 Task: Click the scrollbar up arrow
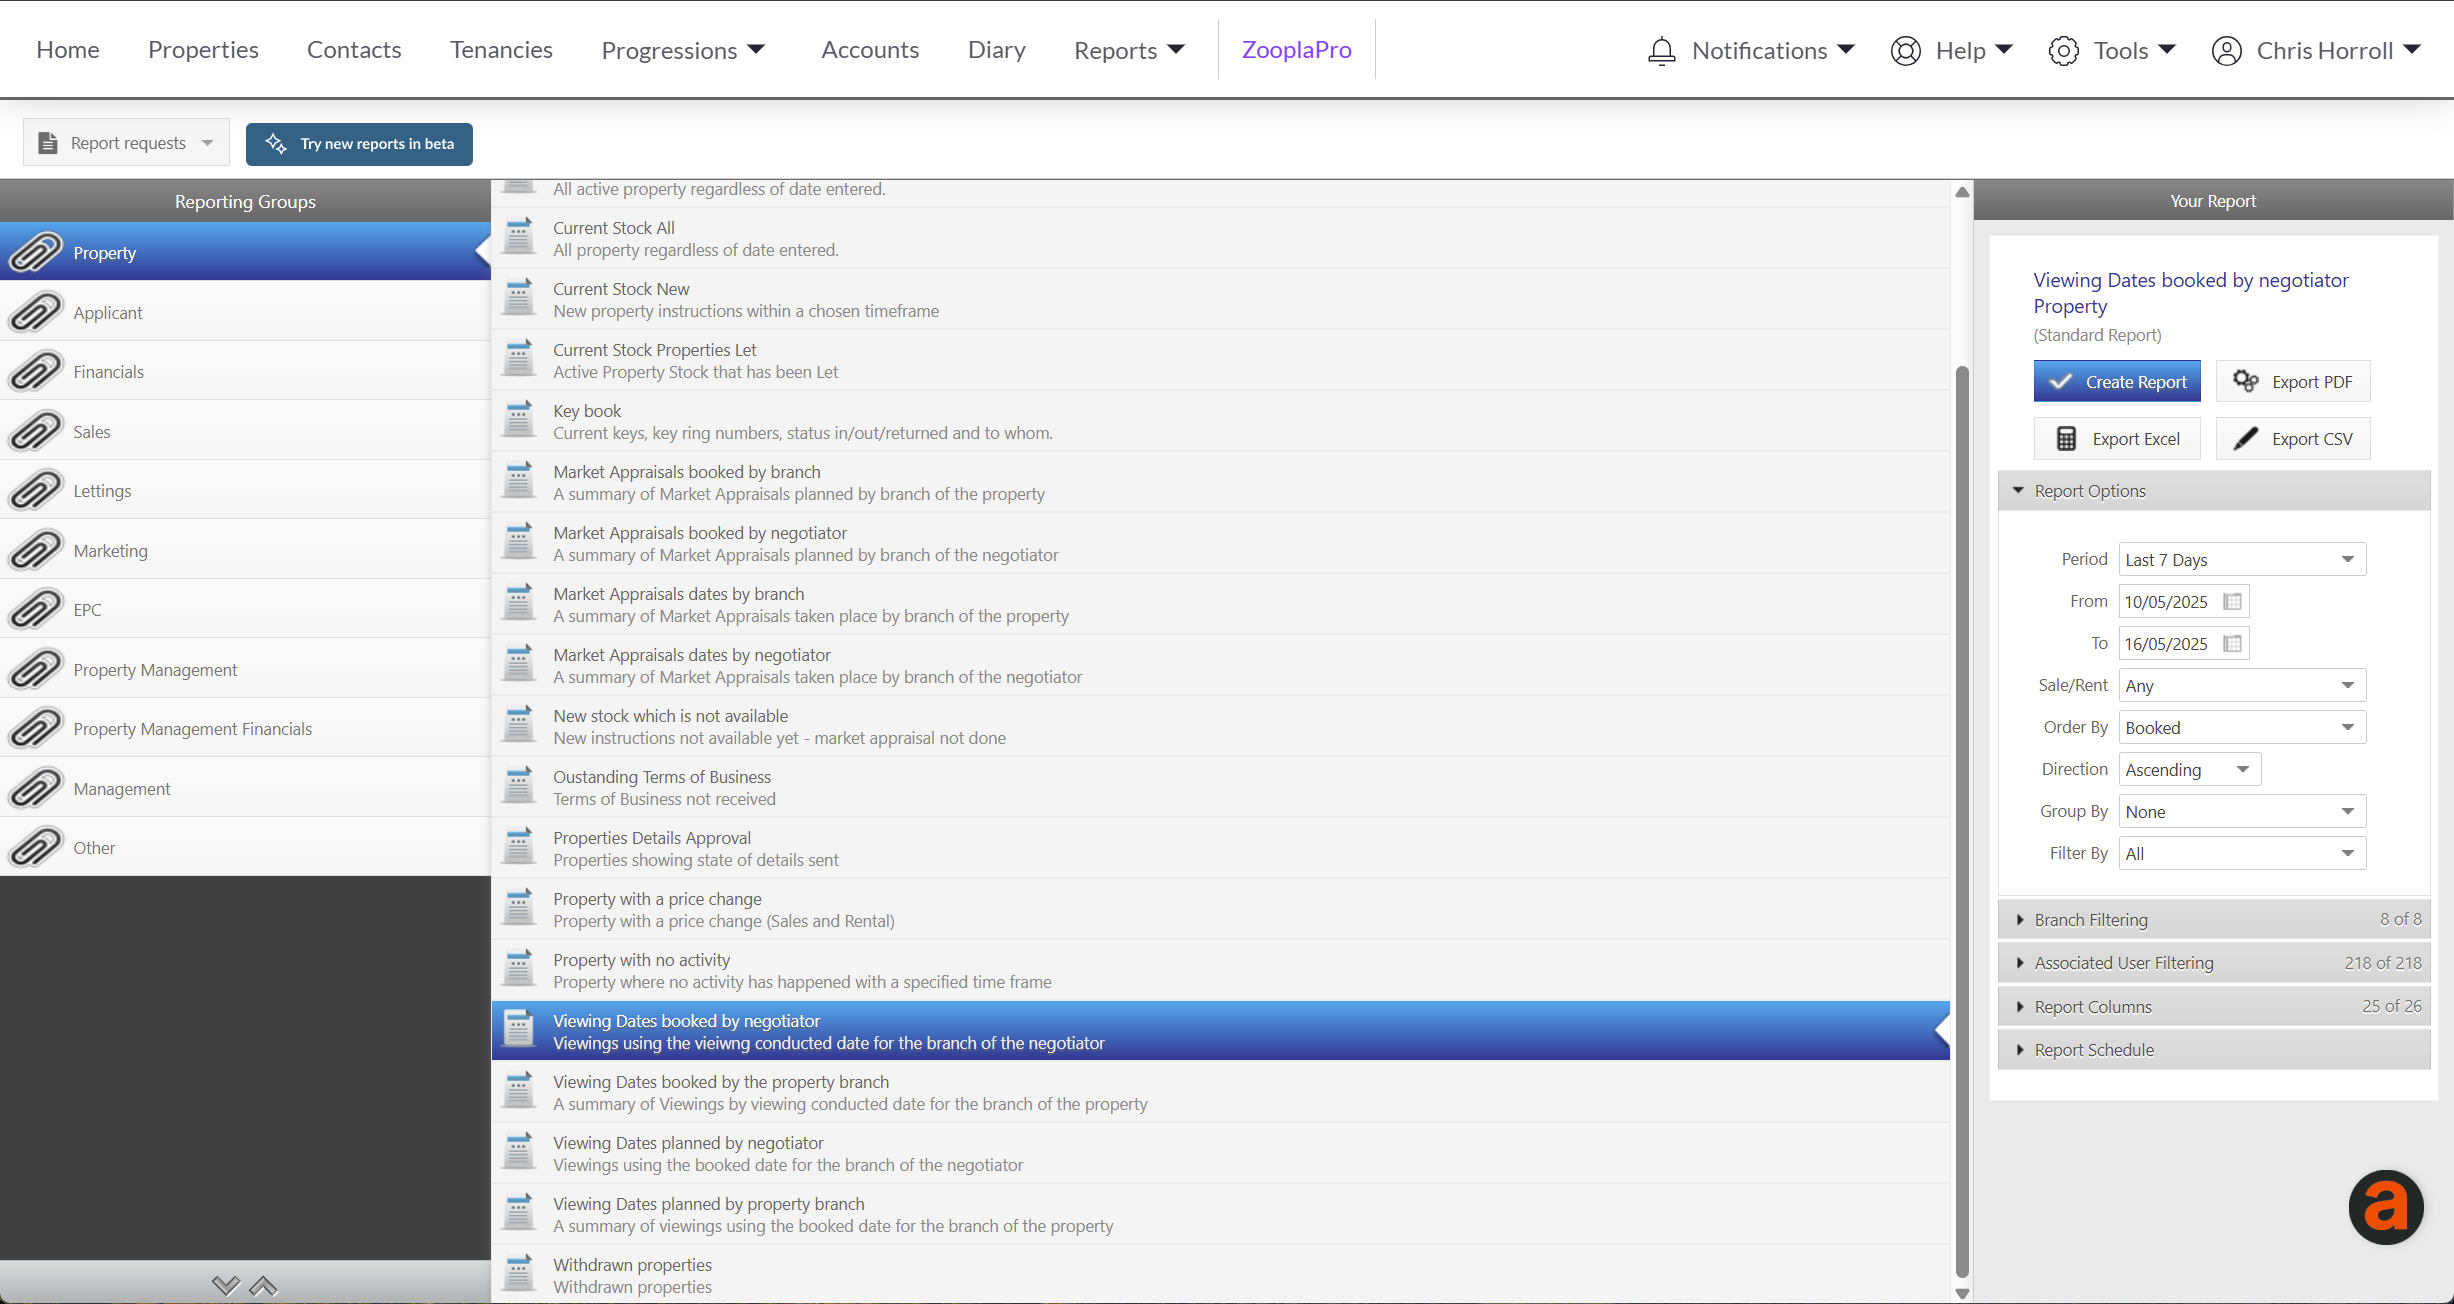(x=1962, y=191)
